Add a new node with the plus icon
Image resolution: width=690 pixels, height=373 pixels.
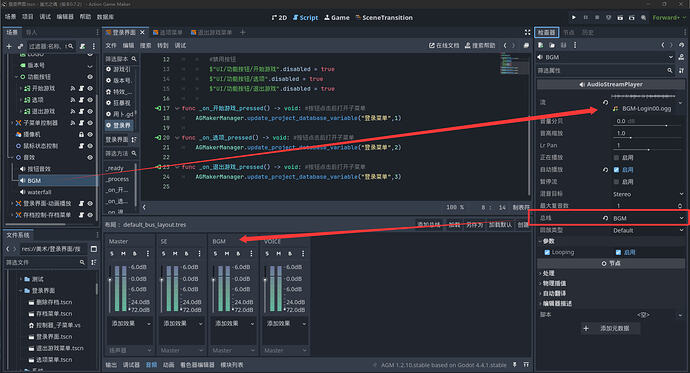(9, 46)
